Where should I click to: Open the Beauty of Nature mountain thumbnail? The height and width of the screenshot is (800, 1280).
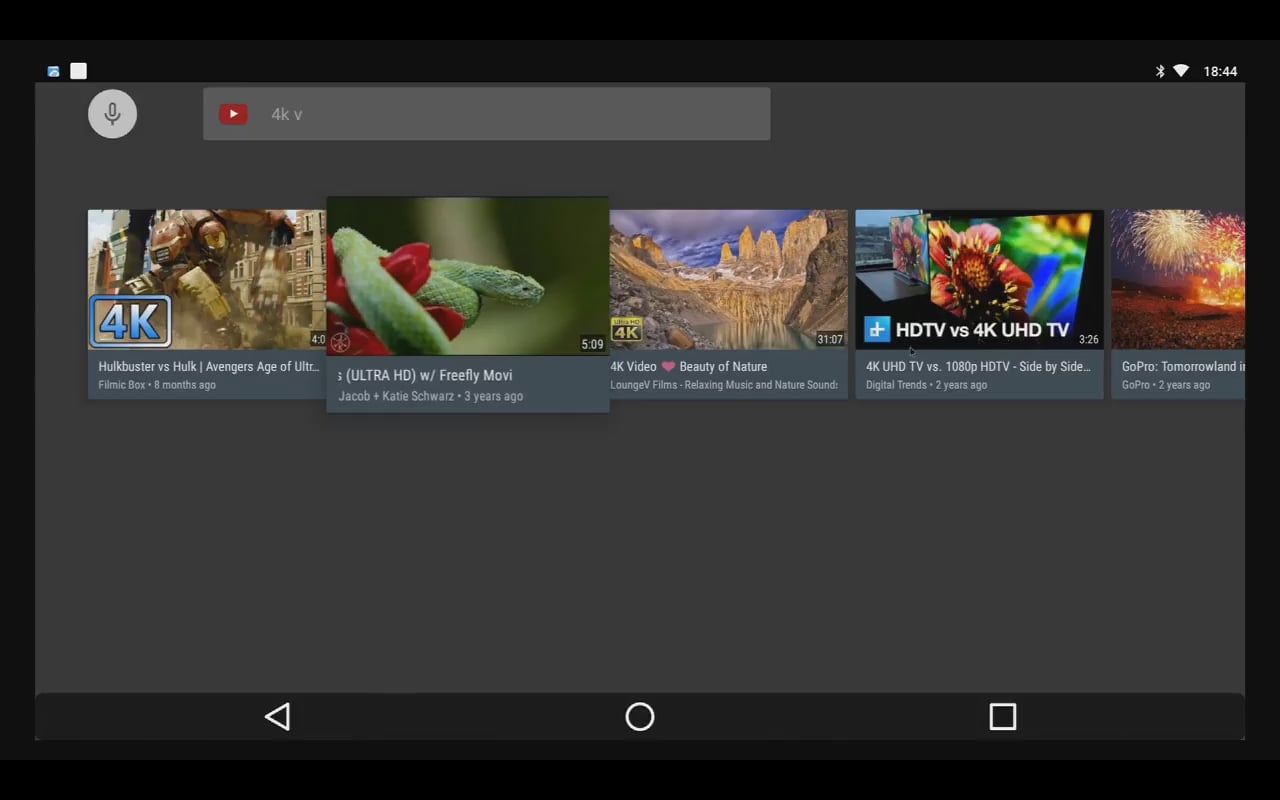click(x=729, y=279)
